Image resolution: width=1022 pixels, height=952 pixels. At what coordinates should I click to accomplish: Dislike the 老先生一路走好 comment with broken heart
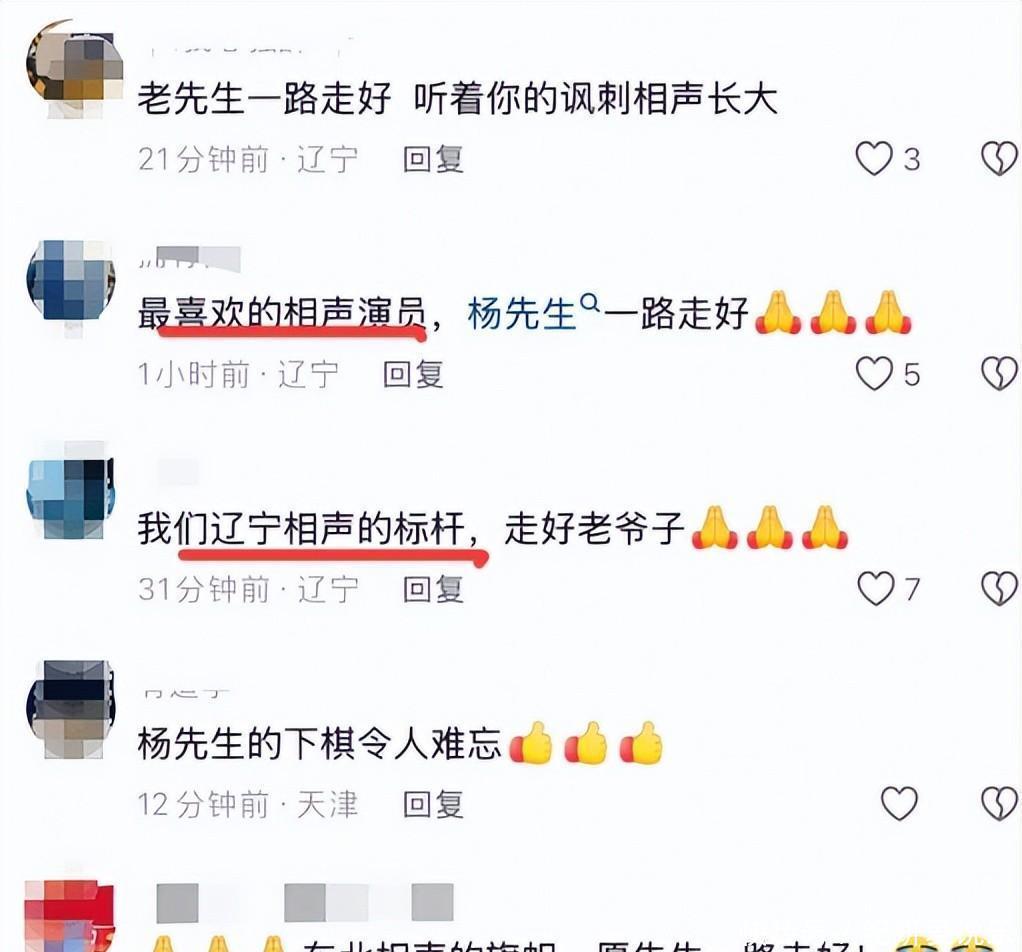click(999, 159)
